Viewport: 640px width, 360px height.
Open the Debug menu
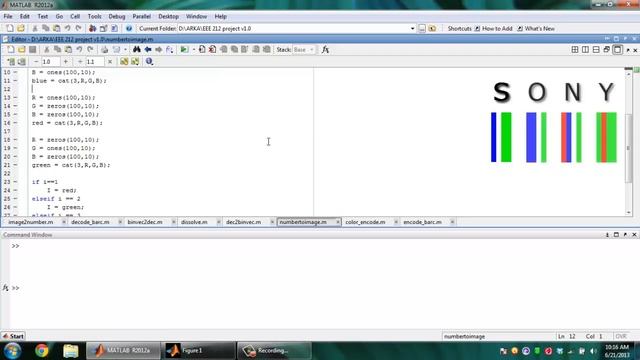pos(117,16)
